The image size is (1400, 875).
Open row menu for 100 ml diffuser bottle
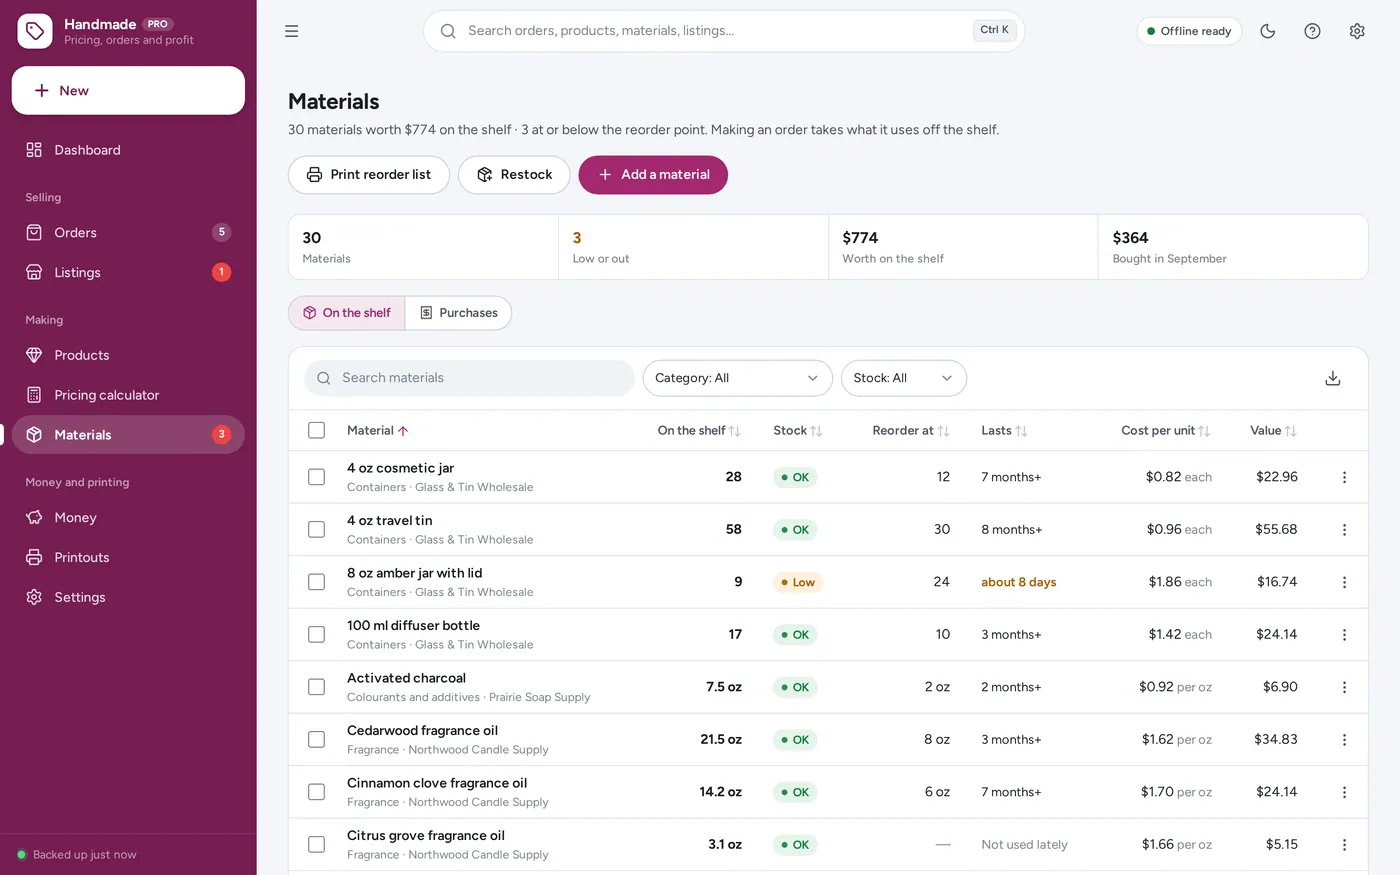(1344, 635)
